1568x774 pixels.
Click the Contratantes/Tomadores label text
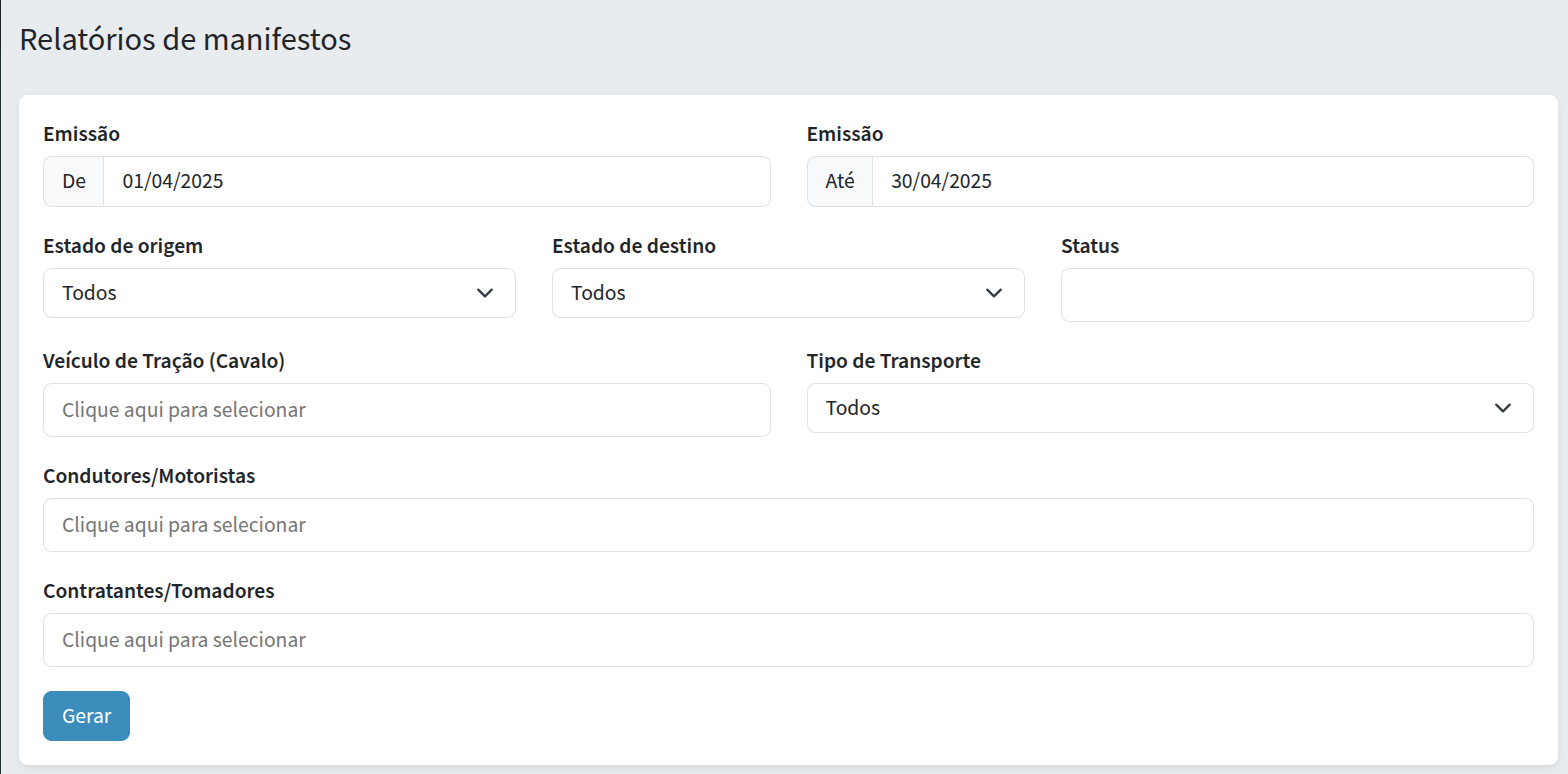[x=158, y=591]
